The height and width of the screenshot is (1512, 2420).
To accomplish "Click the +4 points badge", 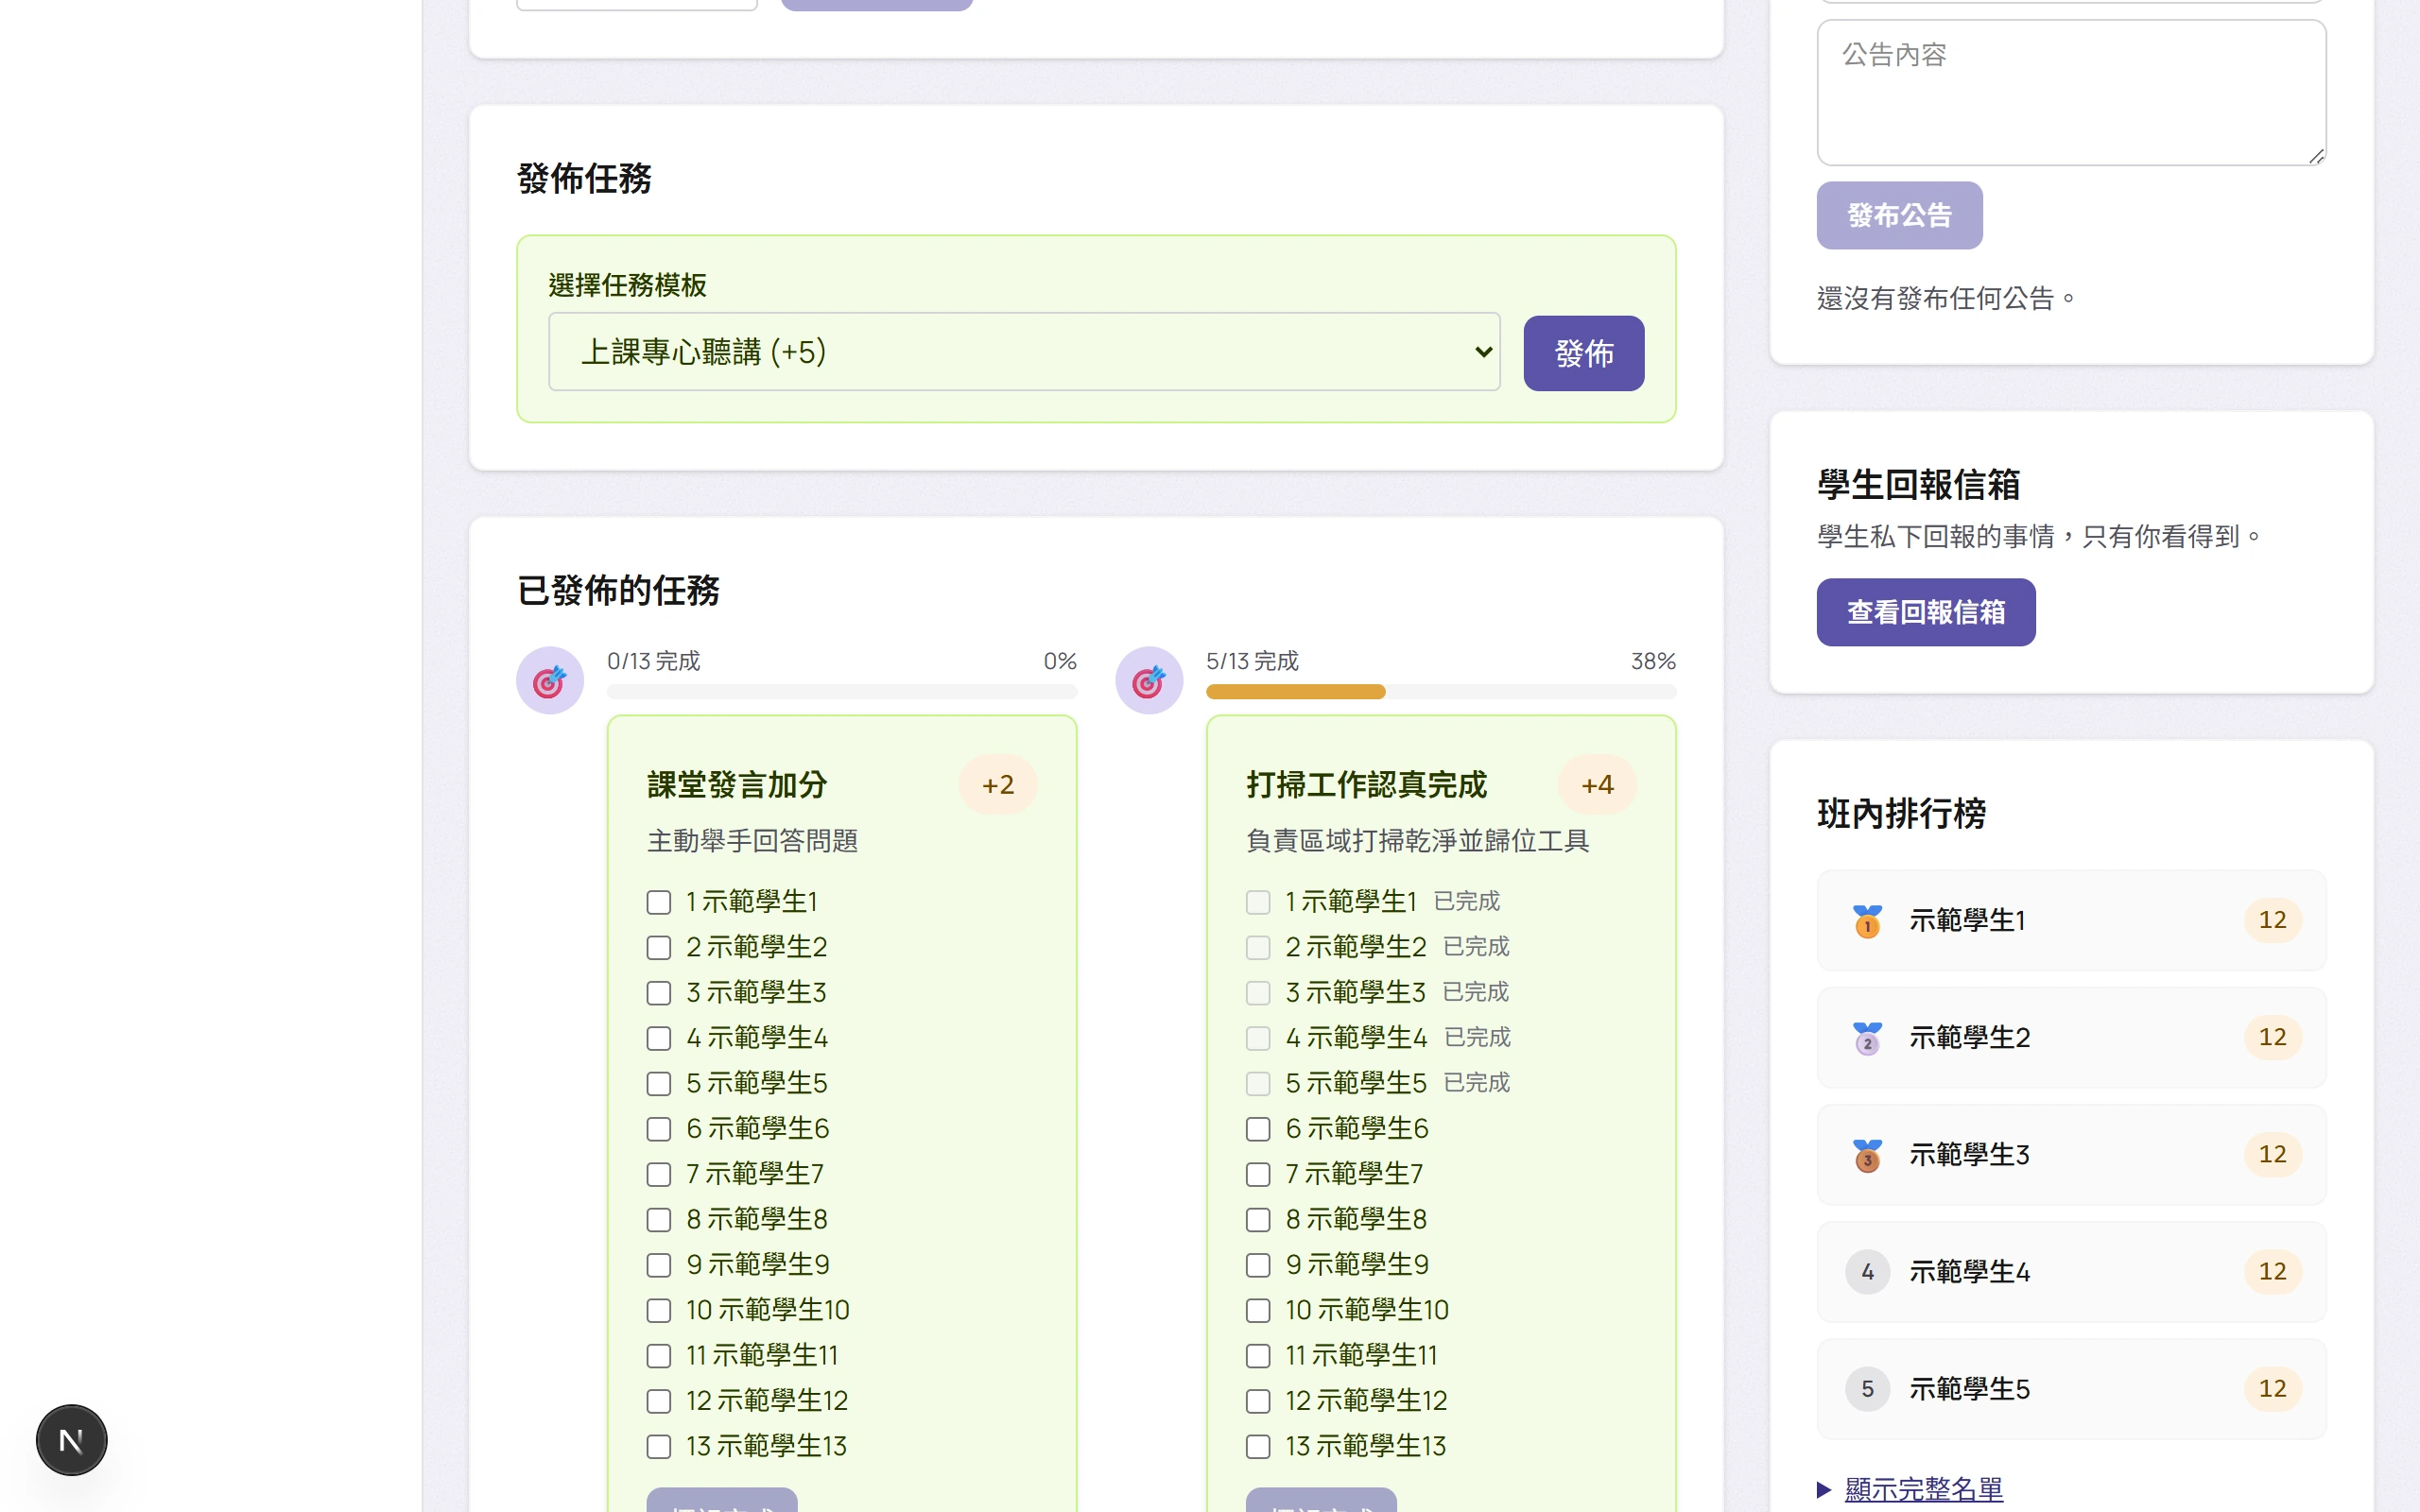I will click(1597, 785).
